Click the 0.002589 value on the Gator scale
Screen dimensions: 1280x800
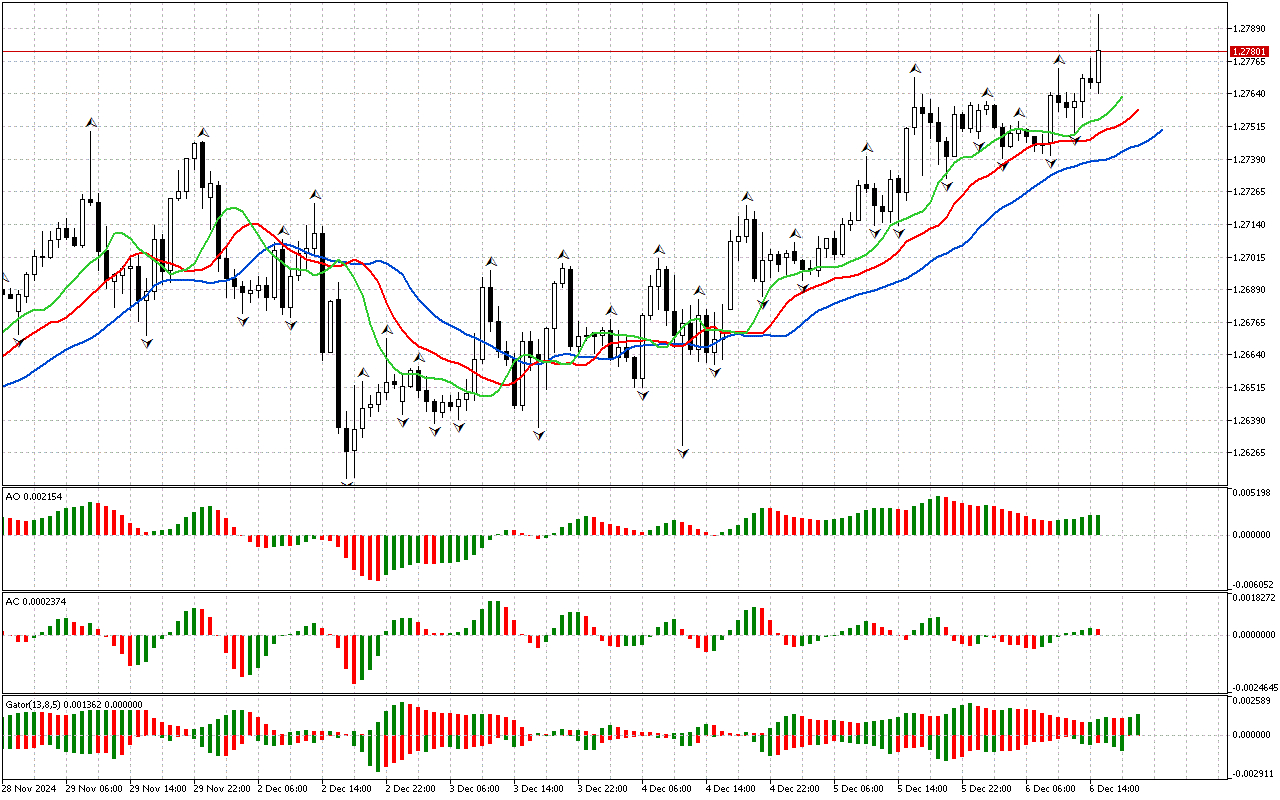pos(1252,701)
